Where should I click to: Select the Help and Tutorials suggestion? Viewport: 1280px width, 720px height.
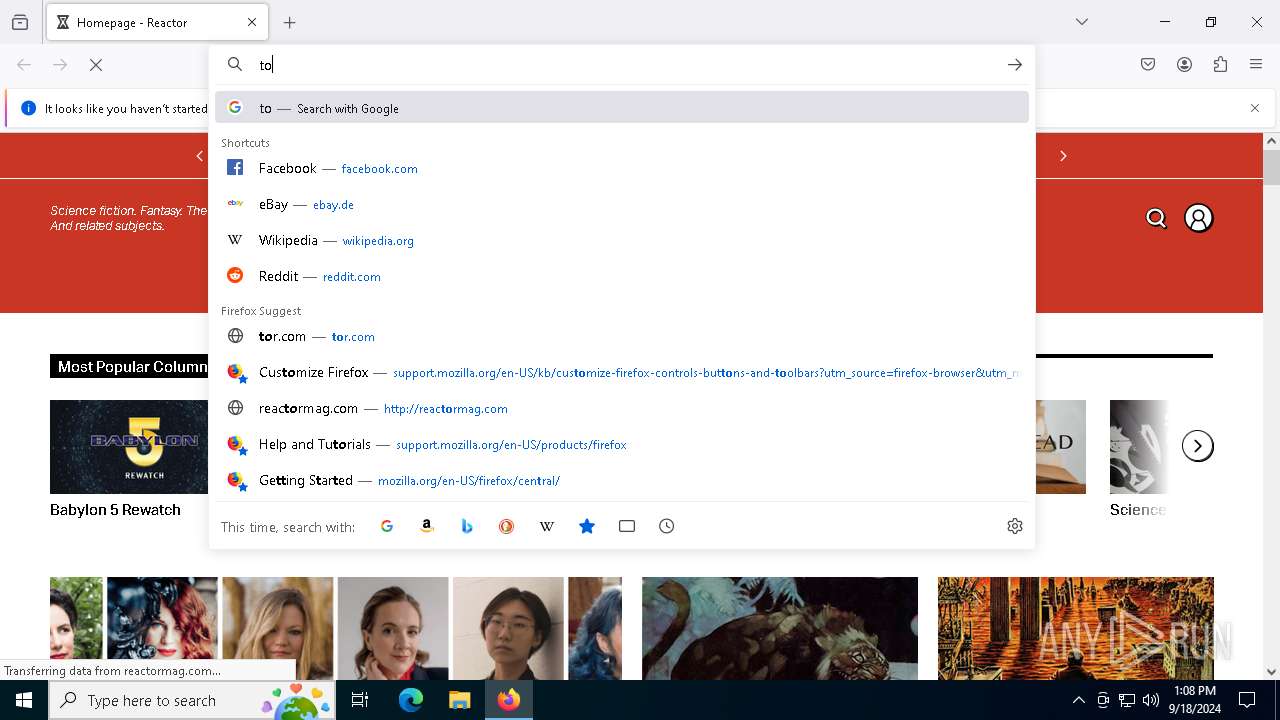[x=622, y=444]
